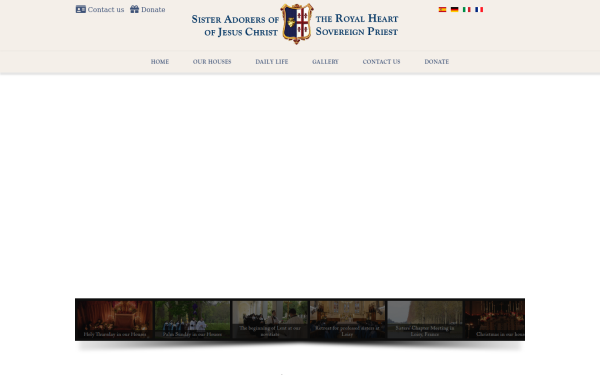Open Palm Sunday in our Houses thumbnail
Screen dimensions: 600x375
192,320
